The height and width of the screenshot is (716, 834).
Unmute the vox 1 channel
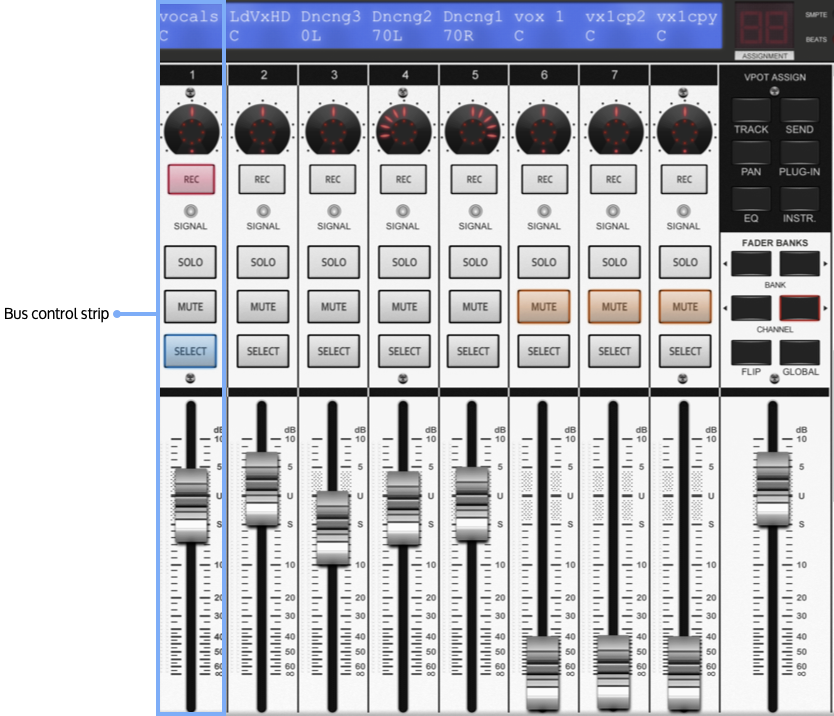543,307
